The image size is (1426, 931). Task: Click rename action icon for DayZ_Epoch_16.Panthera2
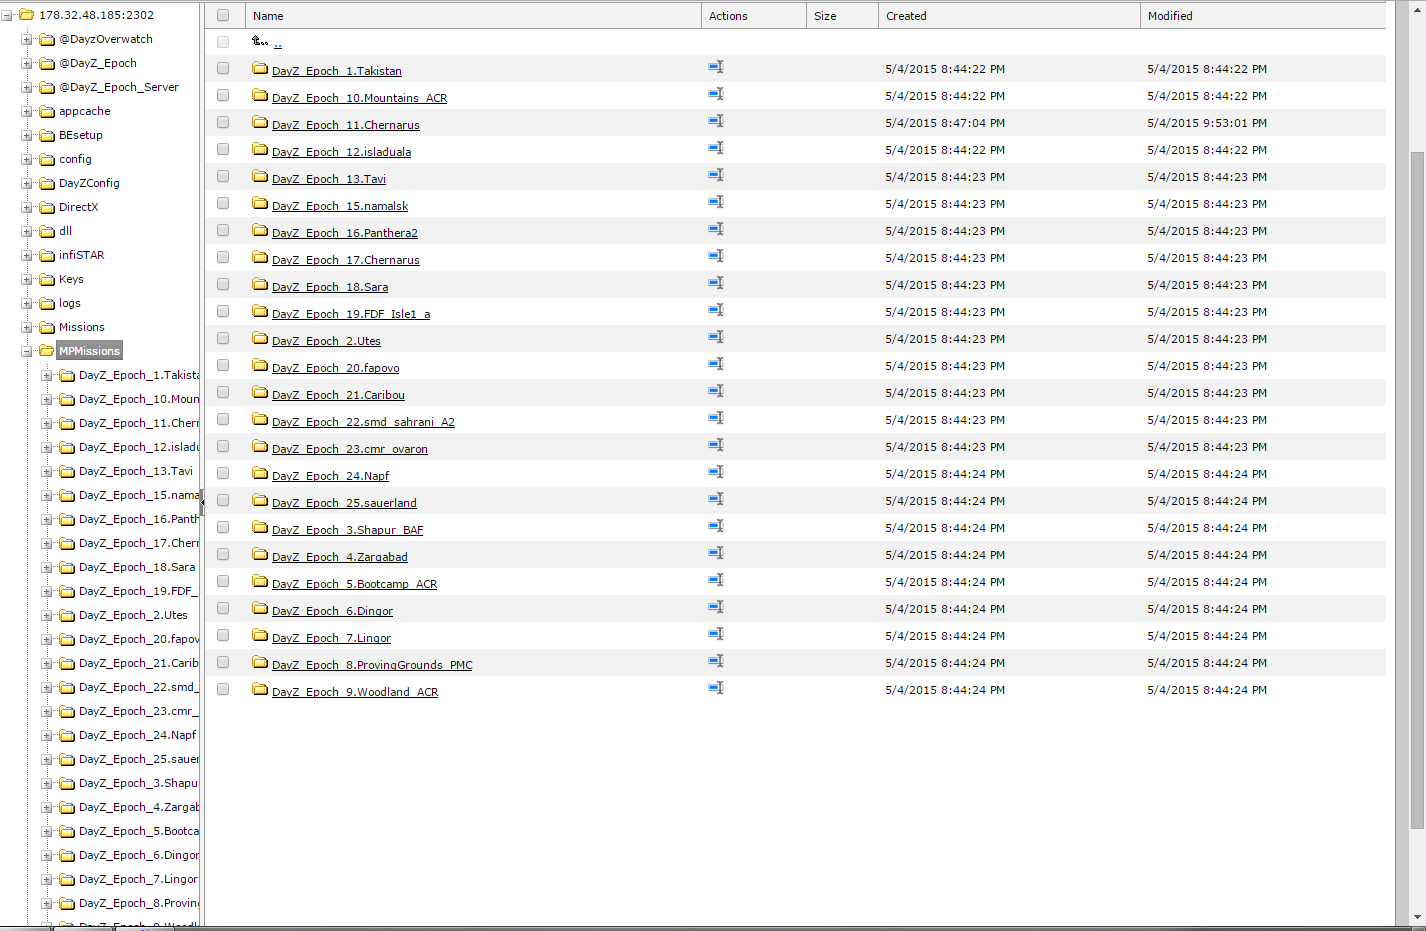point(716,229)
